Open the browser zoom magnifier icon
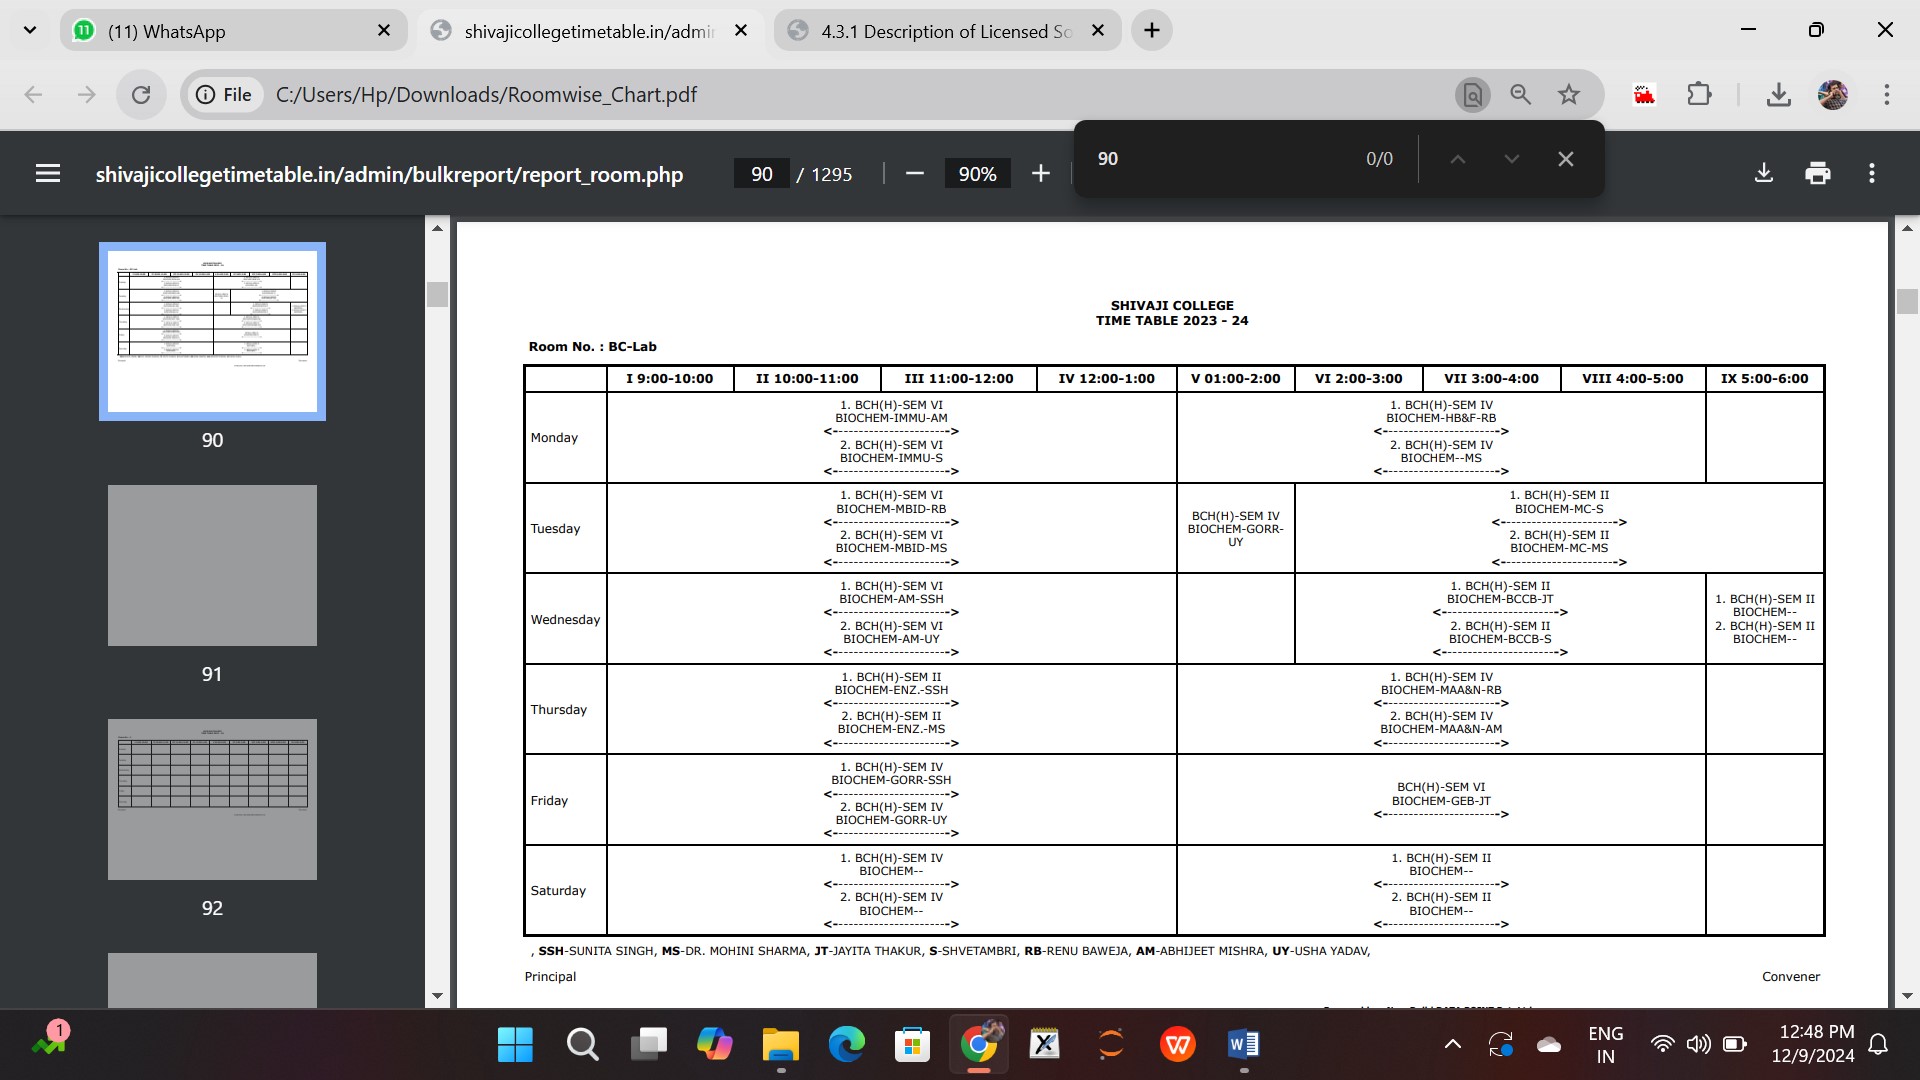 (1521, 95)
